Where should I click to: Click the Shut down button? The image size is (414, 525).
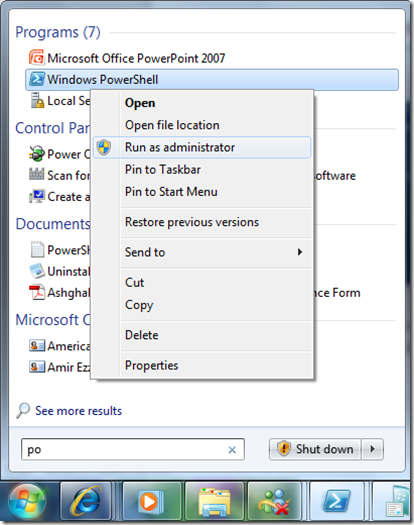click(x=315, y=449)
